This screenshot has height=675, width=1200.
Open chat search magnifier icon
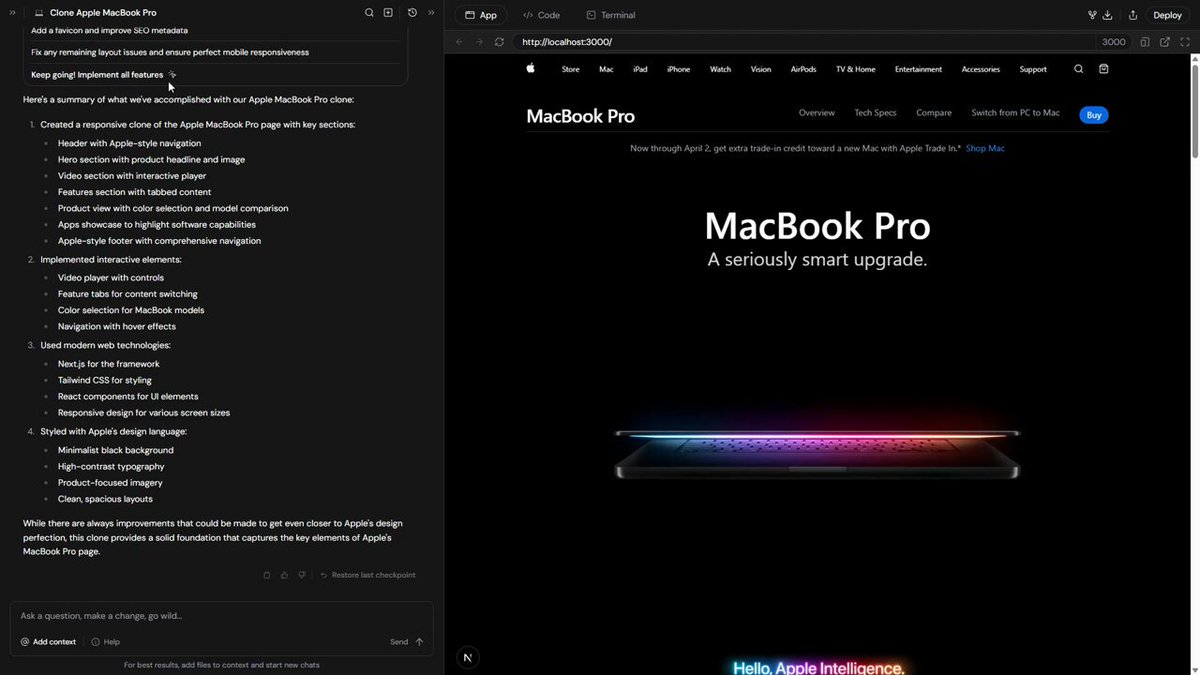(x=369, y=13)
